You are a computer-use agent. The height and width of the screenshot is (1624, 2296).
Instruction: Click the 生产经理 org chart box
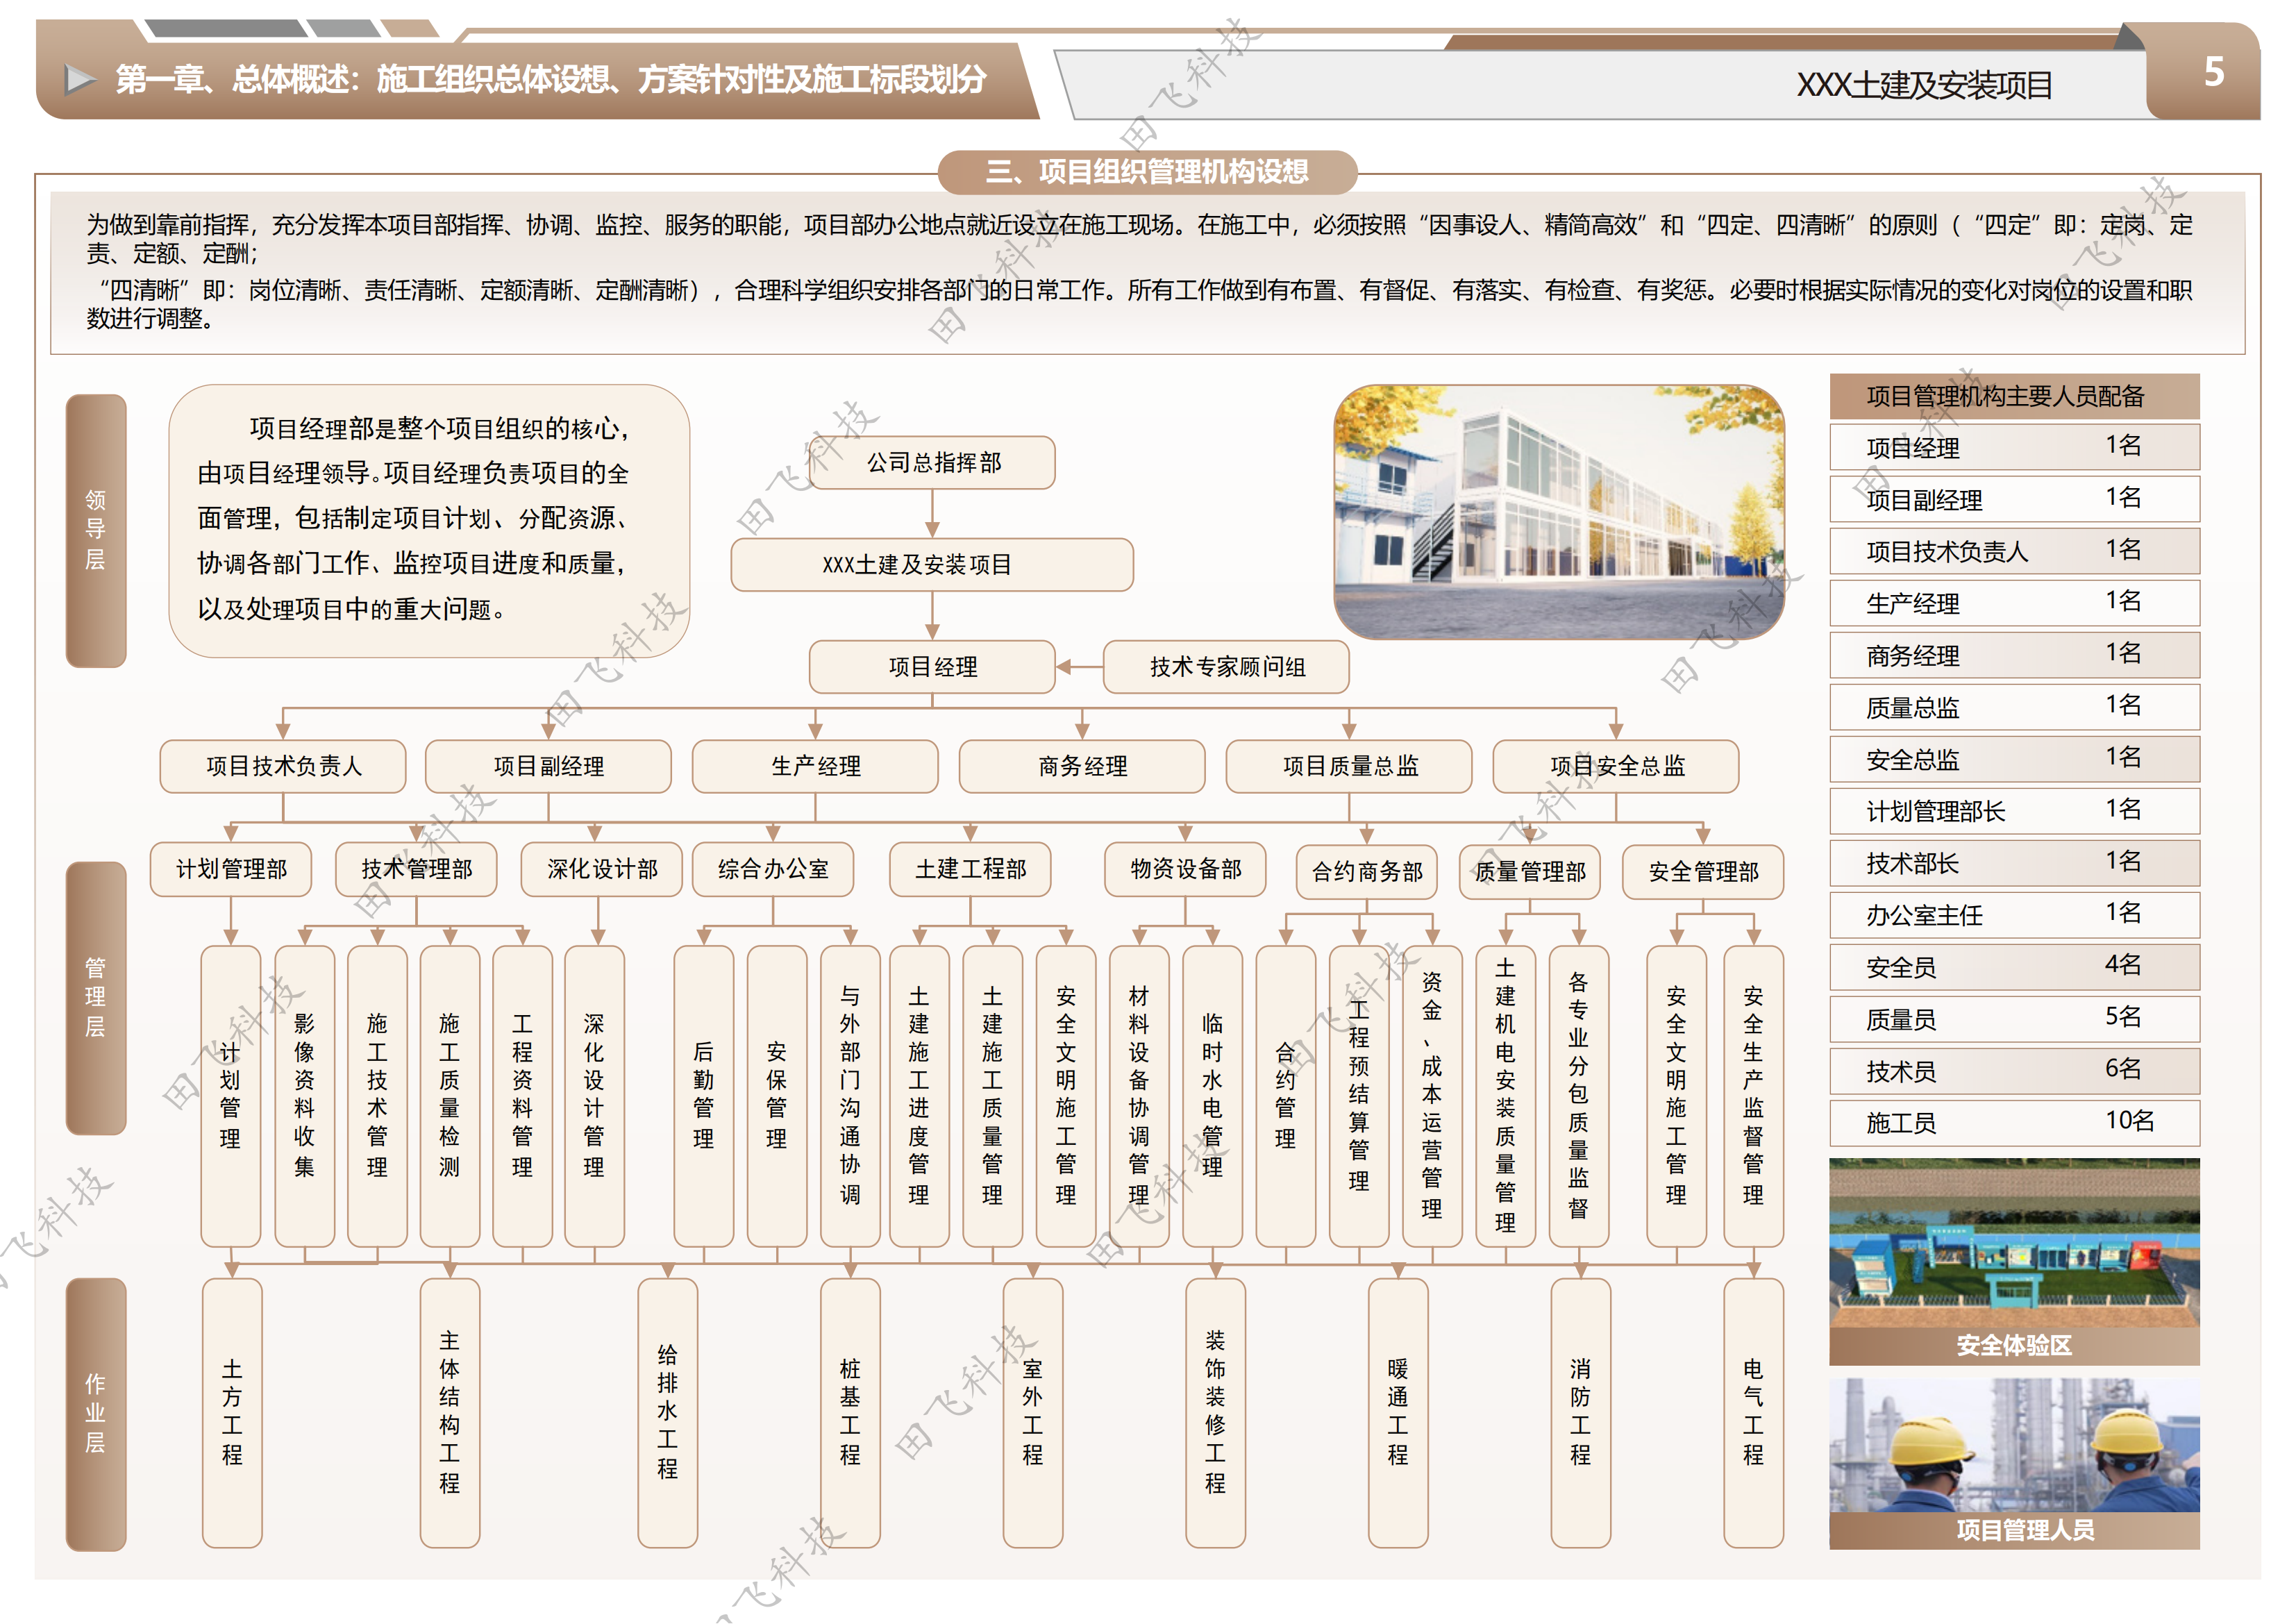click(815, 766)
